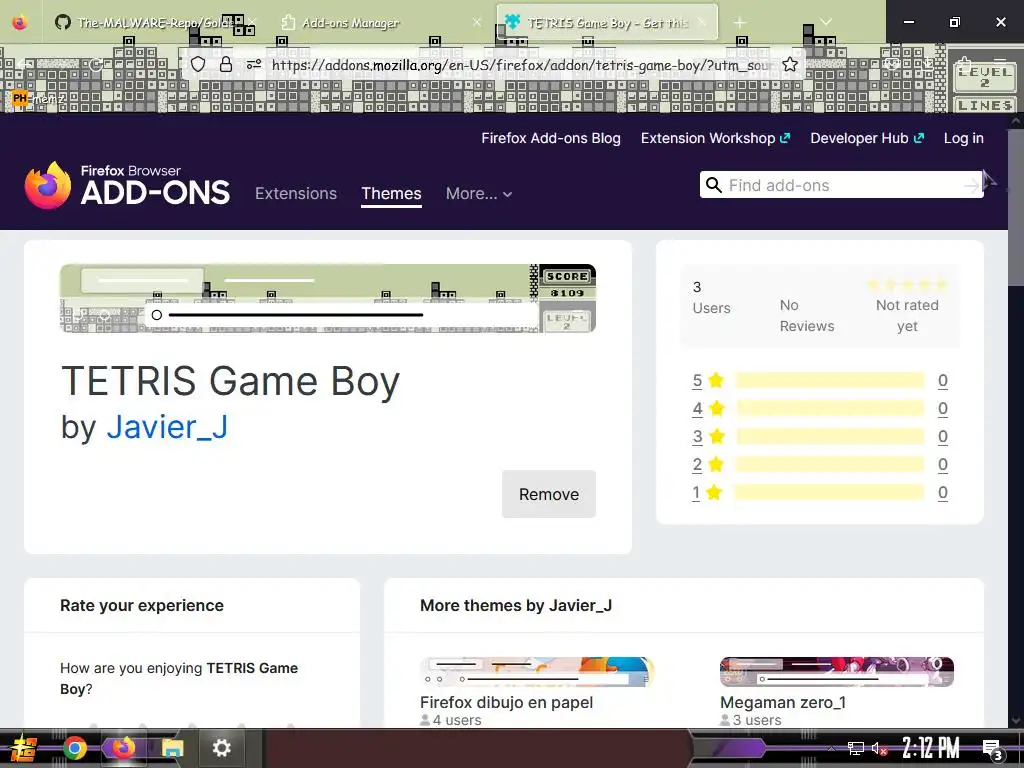The height and width of the screenshot is (768, 1024).
Task: Open the list all tabs chevron
Action: pos(826,23)
